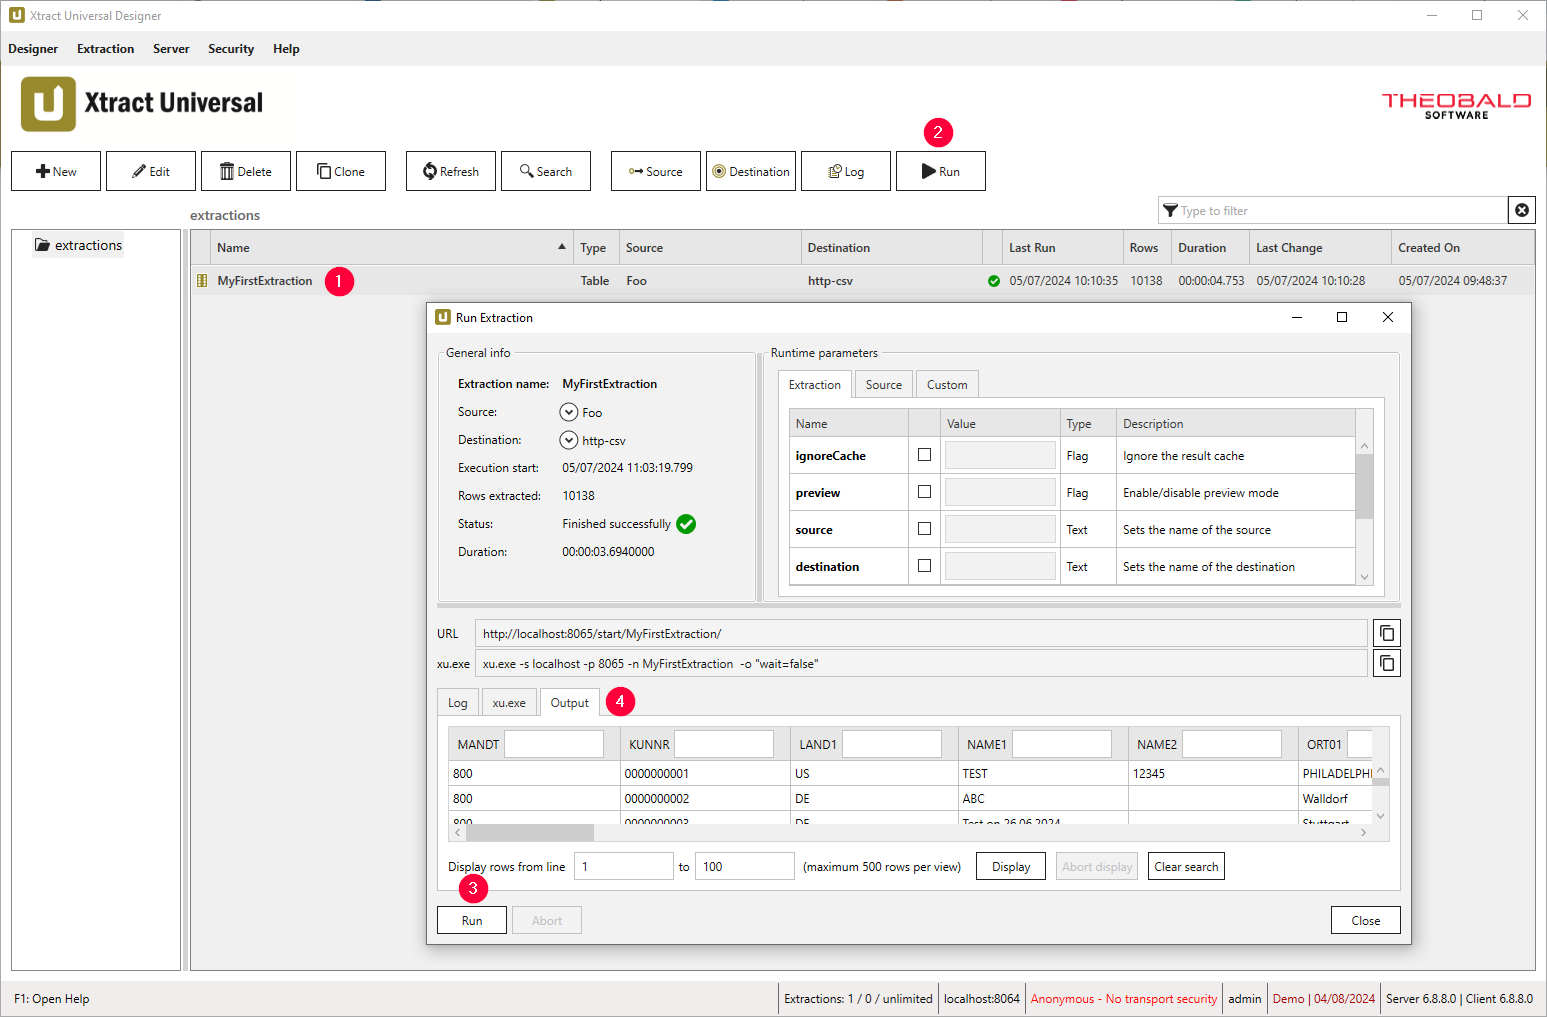
Task: Copy the URL with its copy icon
Action: coord(1387,633)
